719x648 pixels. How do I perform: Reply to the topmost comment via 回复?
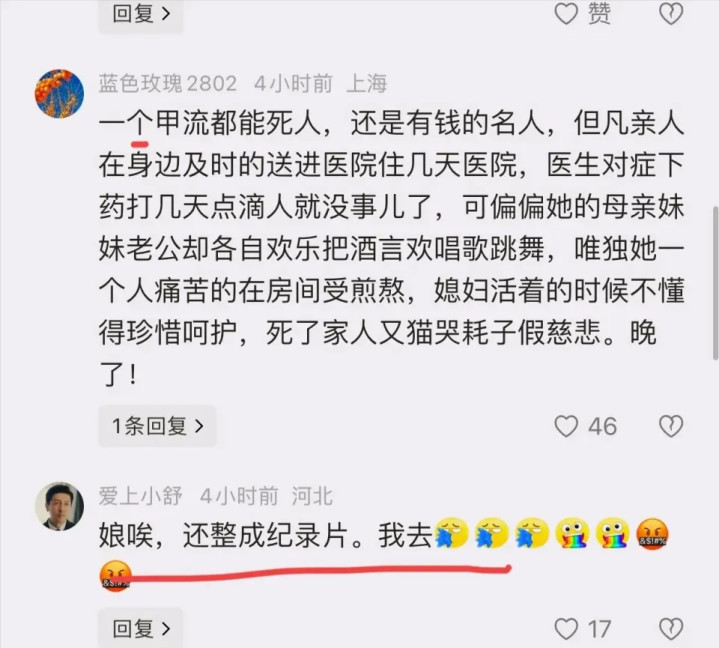click(141, 14)
